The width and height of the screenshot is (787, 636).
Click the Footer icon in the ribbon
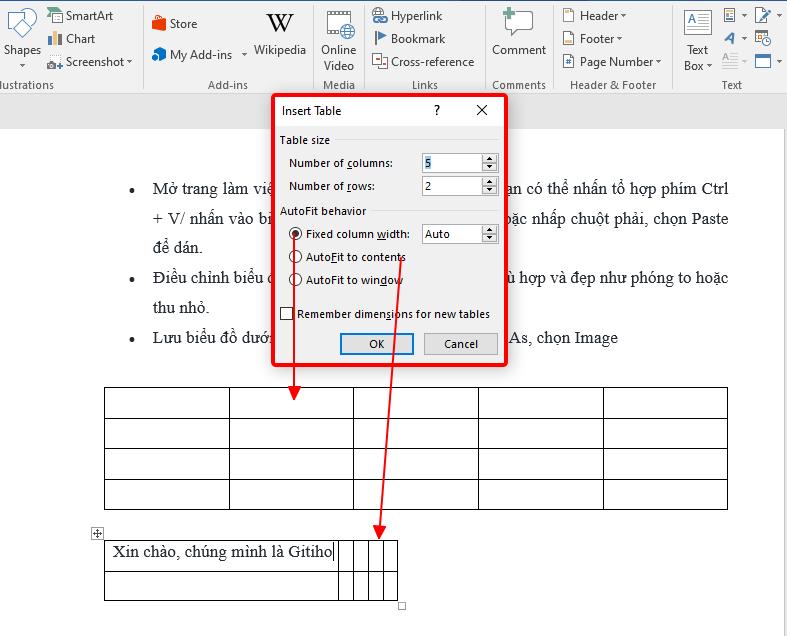pos(568,39)
